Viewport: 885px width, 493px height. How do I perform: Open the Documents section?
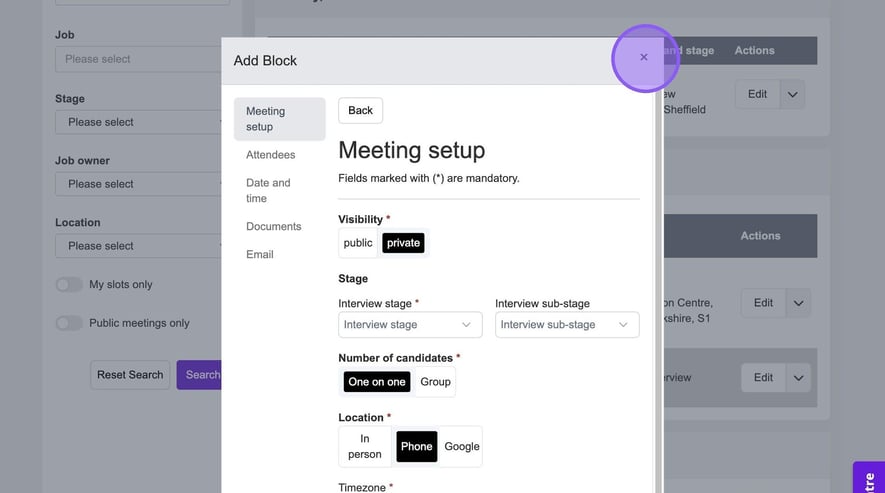pyautogui.click(x=273, y=227)
